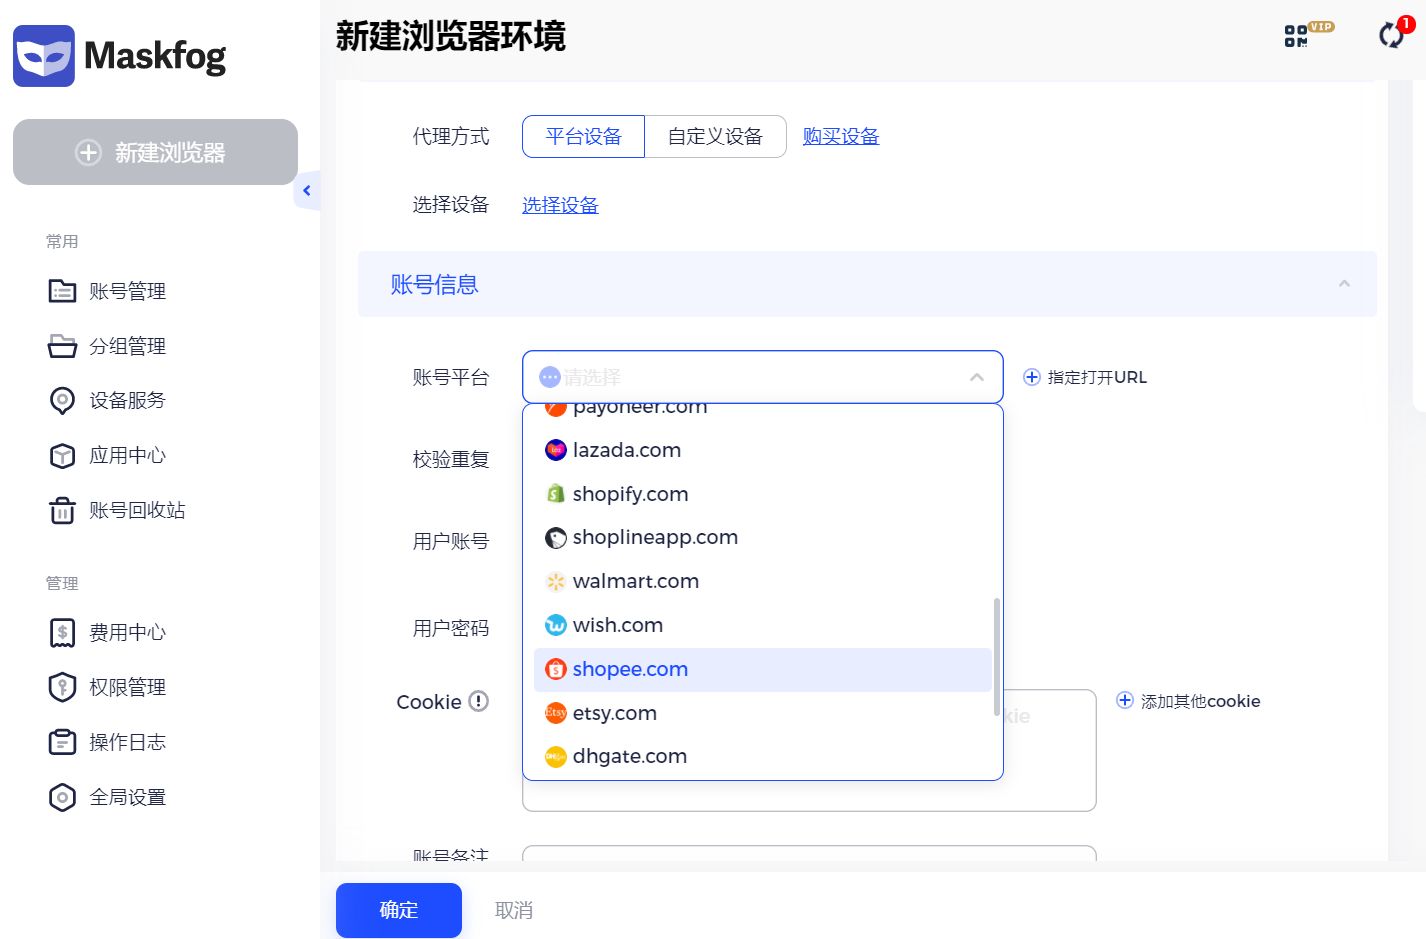Screen dimensions: 1426x939
Task: Click the Cookie info exclamation icon
Action: [479, 701]
